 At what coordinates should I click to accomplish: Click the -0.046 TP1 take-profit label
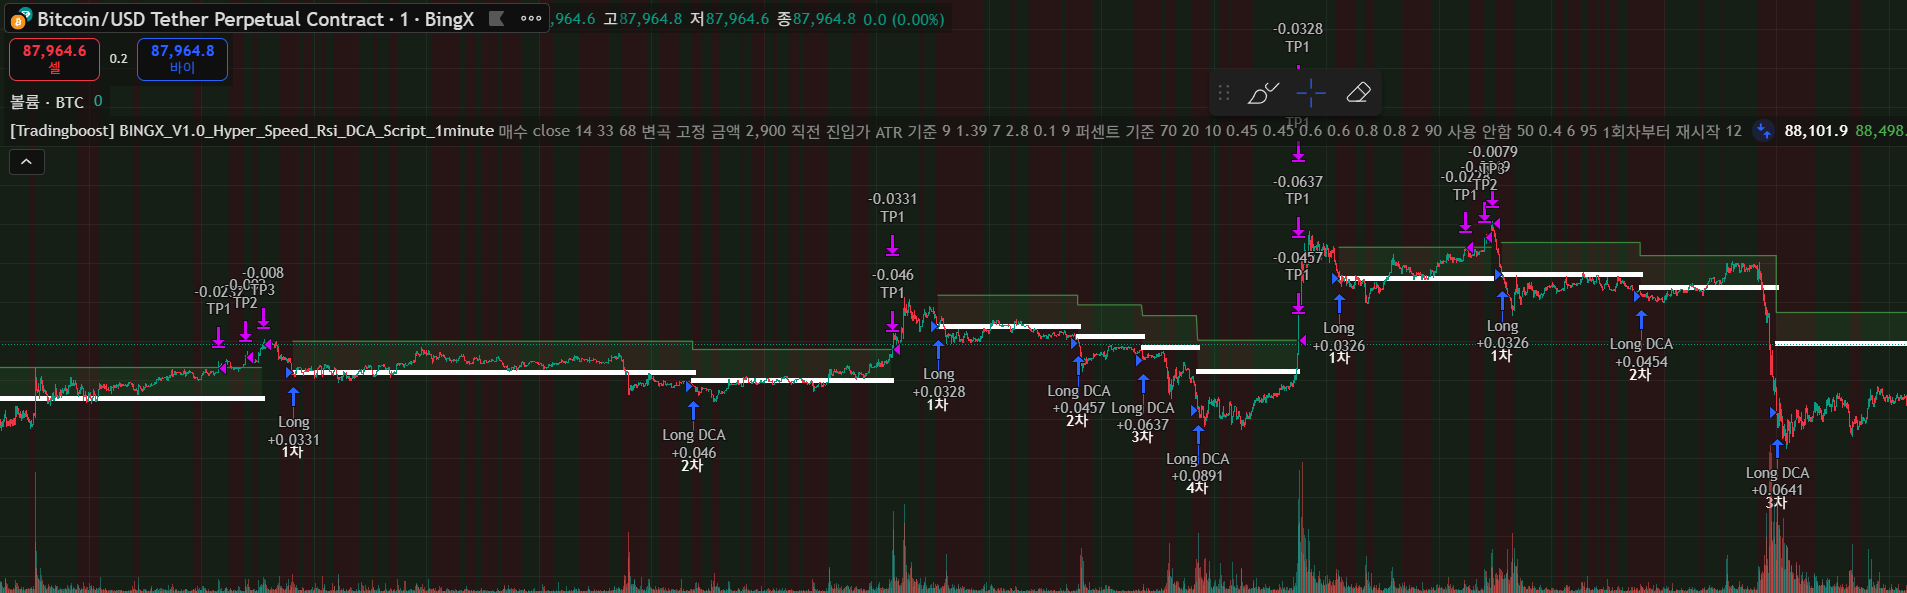coord(892,284)
